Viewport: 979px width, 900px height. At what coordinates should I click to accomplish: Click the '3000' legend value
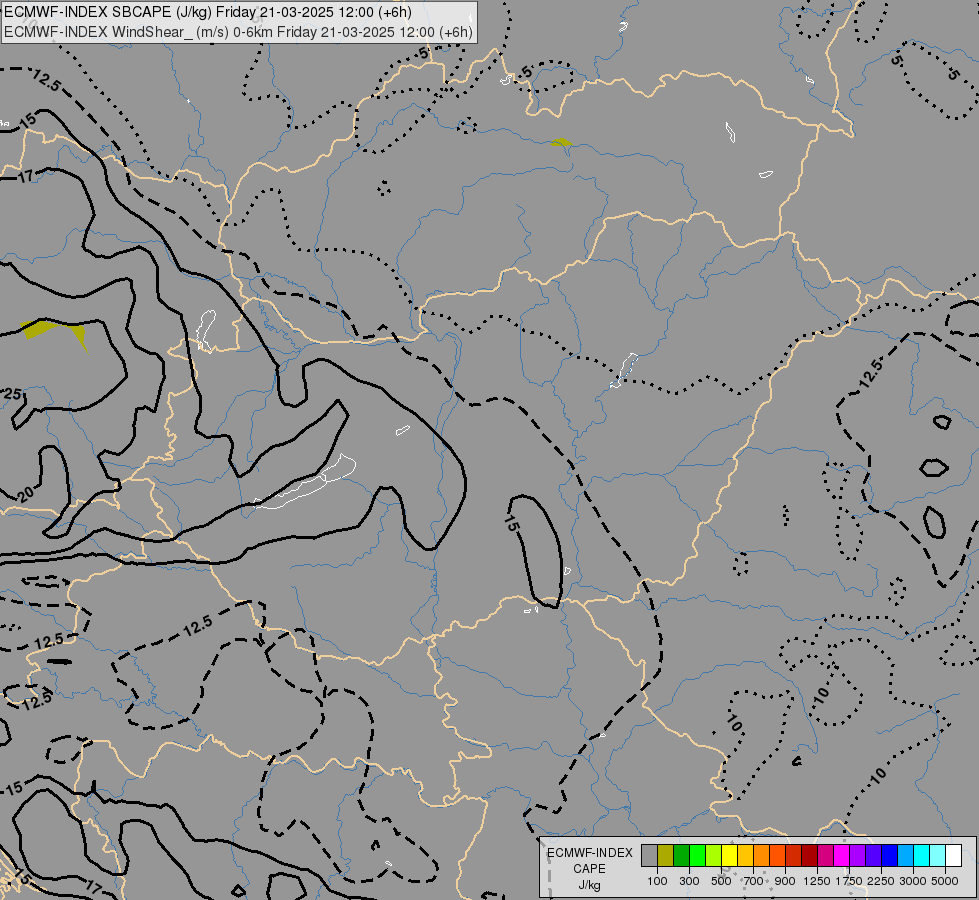[x=913, y=881]
